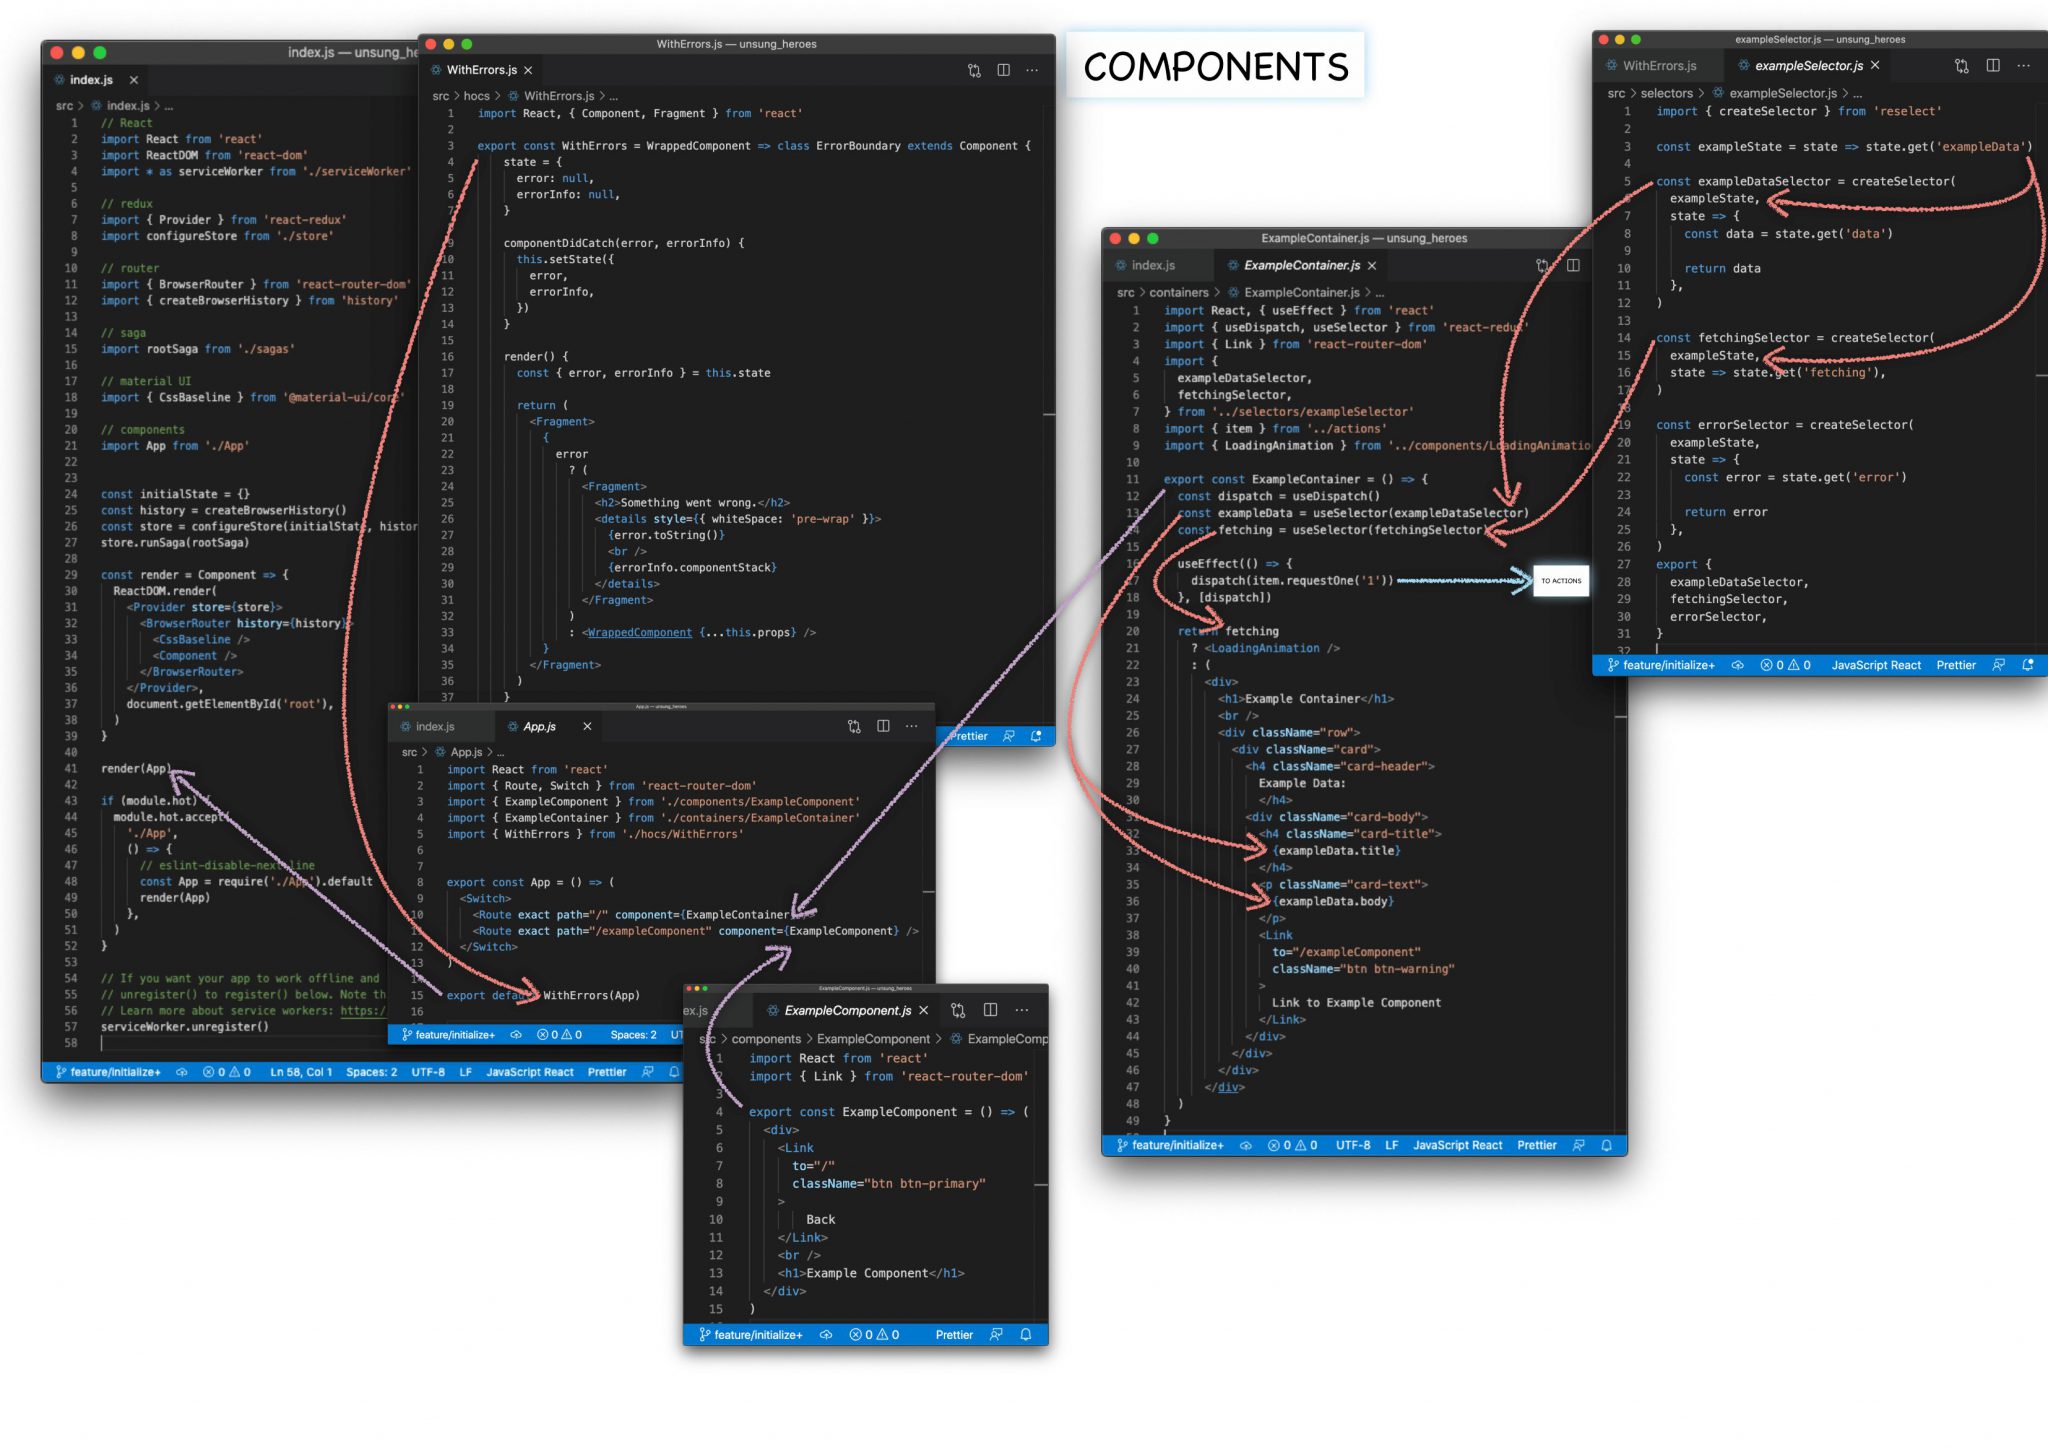
Task: Open the selectors breadcrumb in exampleSelector.js window
Action: pyautogui.click(x=1668, y=93)
